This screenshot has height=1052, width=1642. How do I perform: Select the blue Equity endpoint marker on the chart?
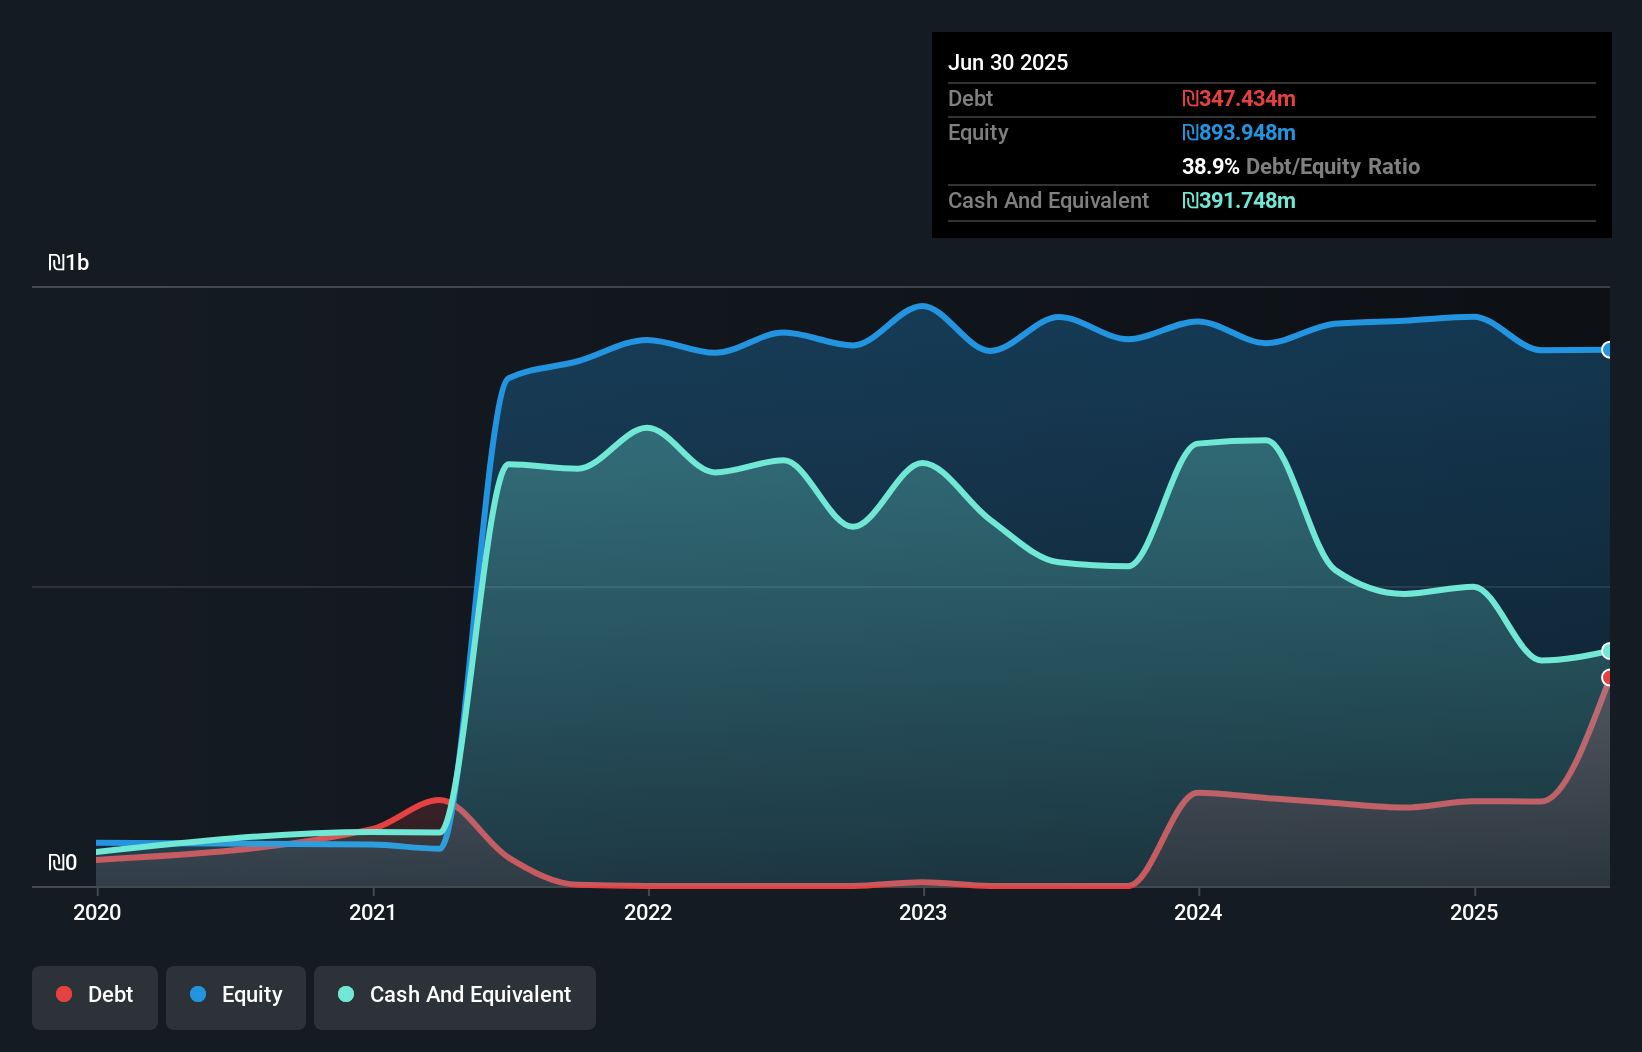point(1608,350)
